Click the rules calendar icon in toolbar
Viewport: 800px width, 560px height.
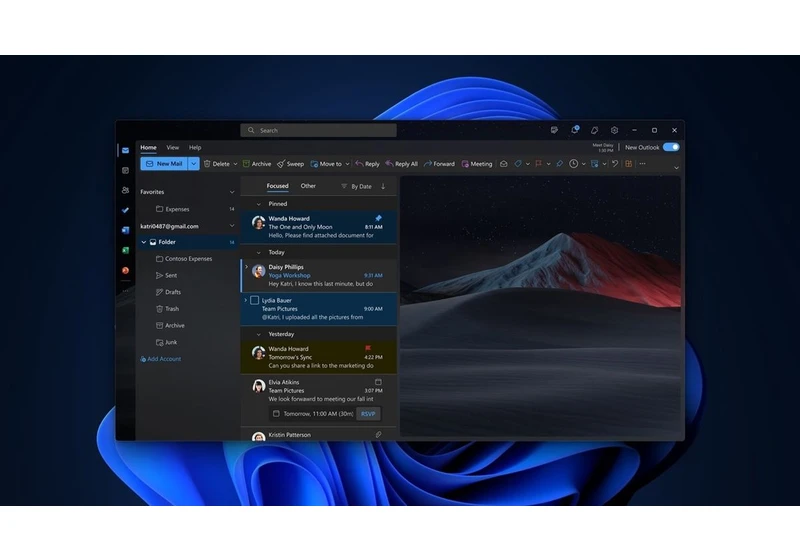[594, 164]
